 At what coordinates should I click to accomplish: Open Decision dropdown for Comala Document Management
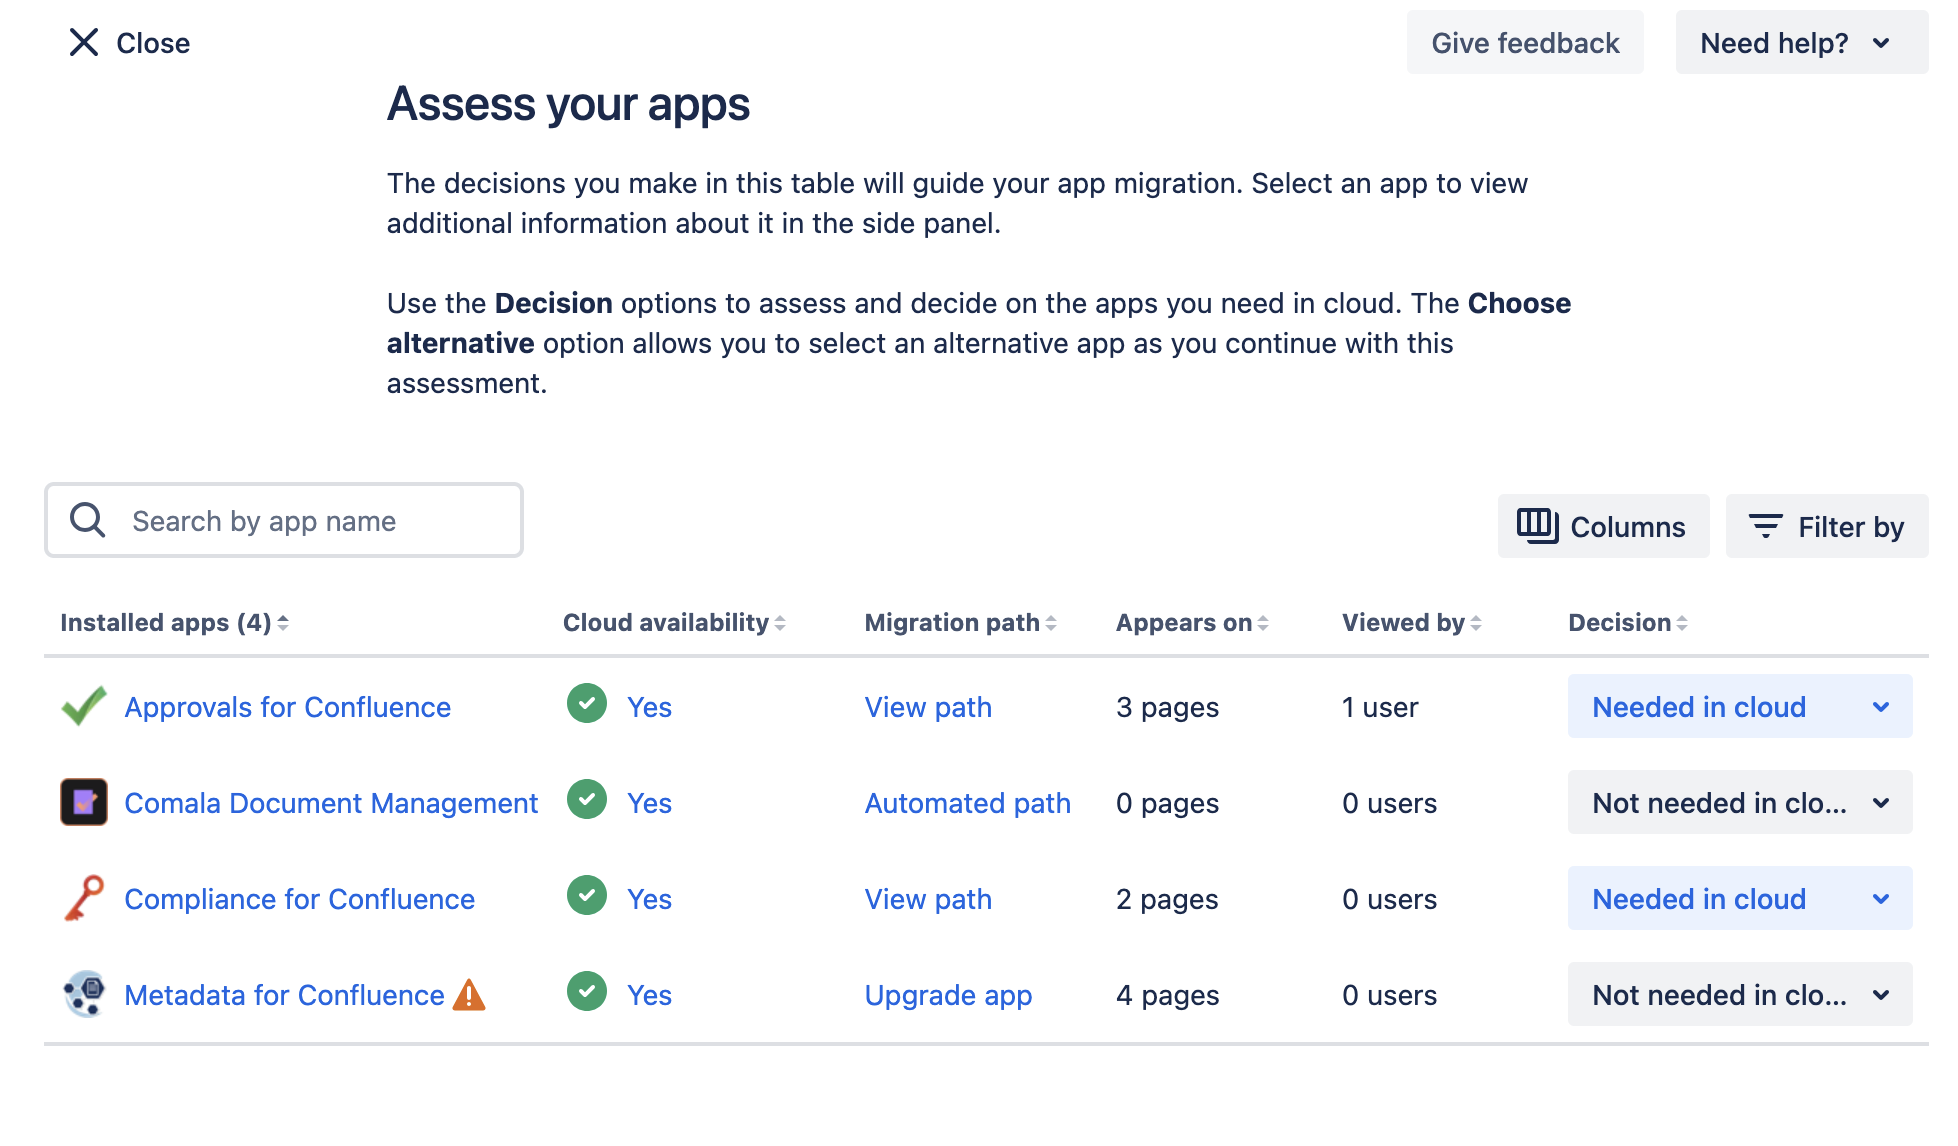click(x=1740, y=803)
